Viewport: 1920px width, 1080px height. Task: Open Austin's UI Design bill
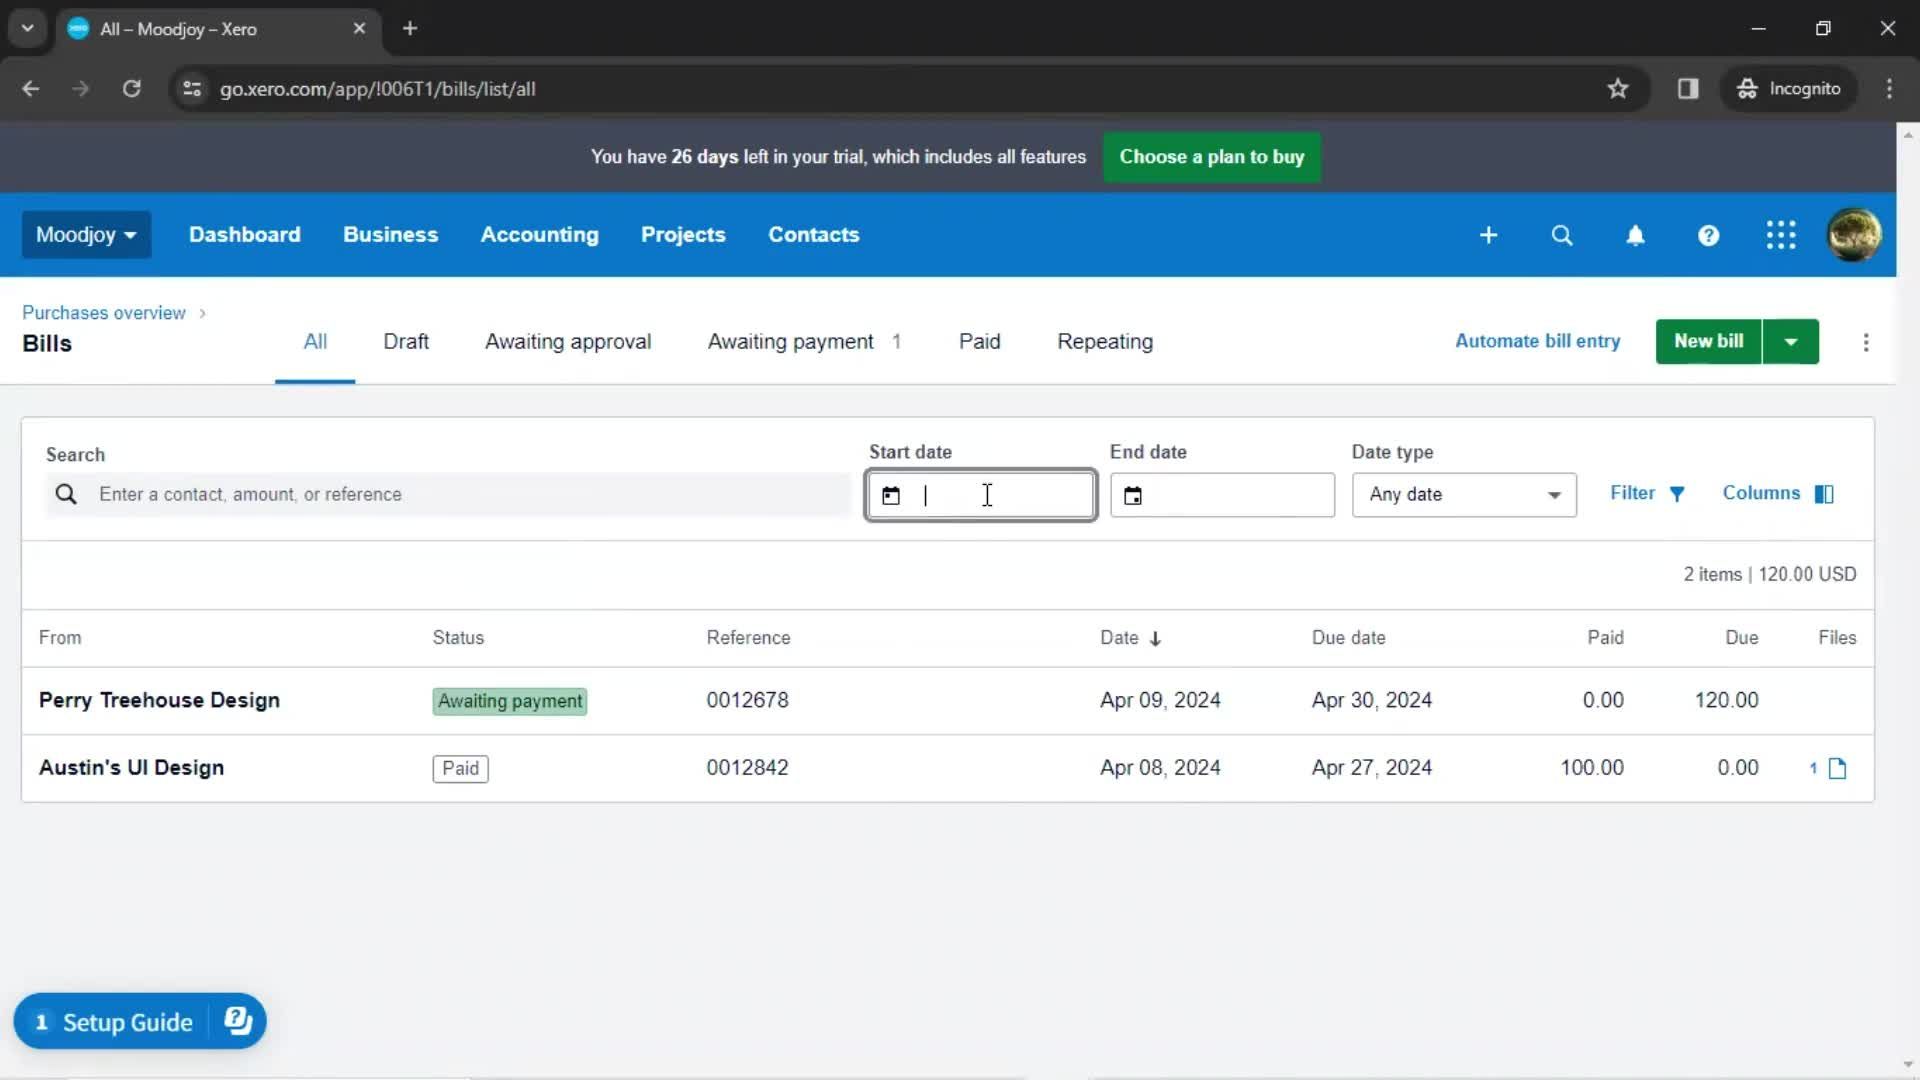131,768
